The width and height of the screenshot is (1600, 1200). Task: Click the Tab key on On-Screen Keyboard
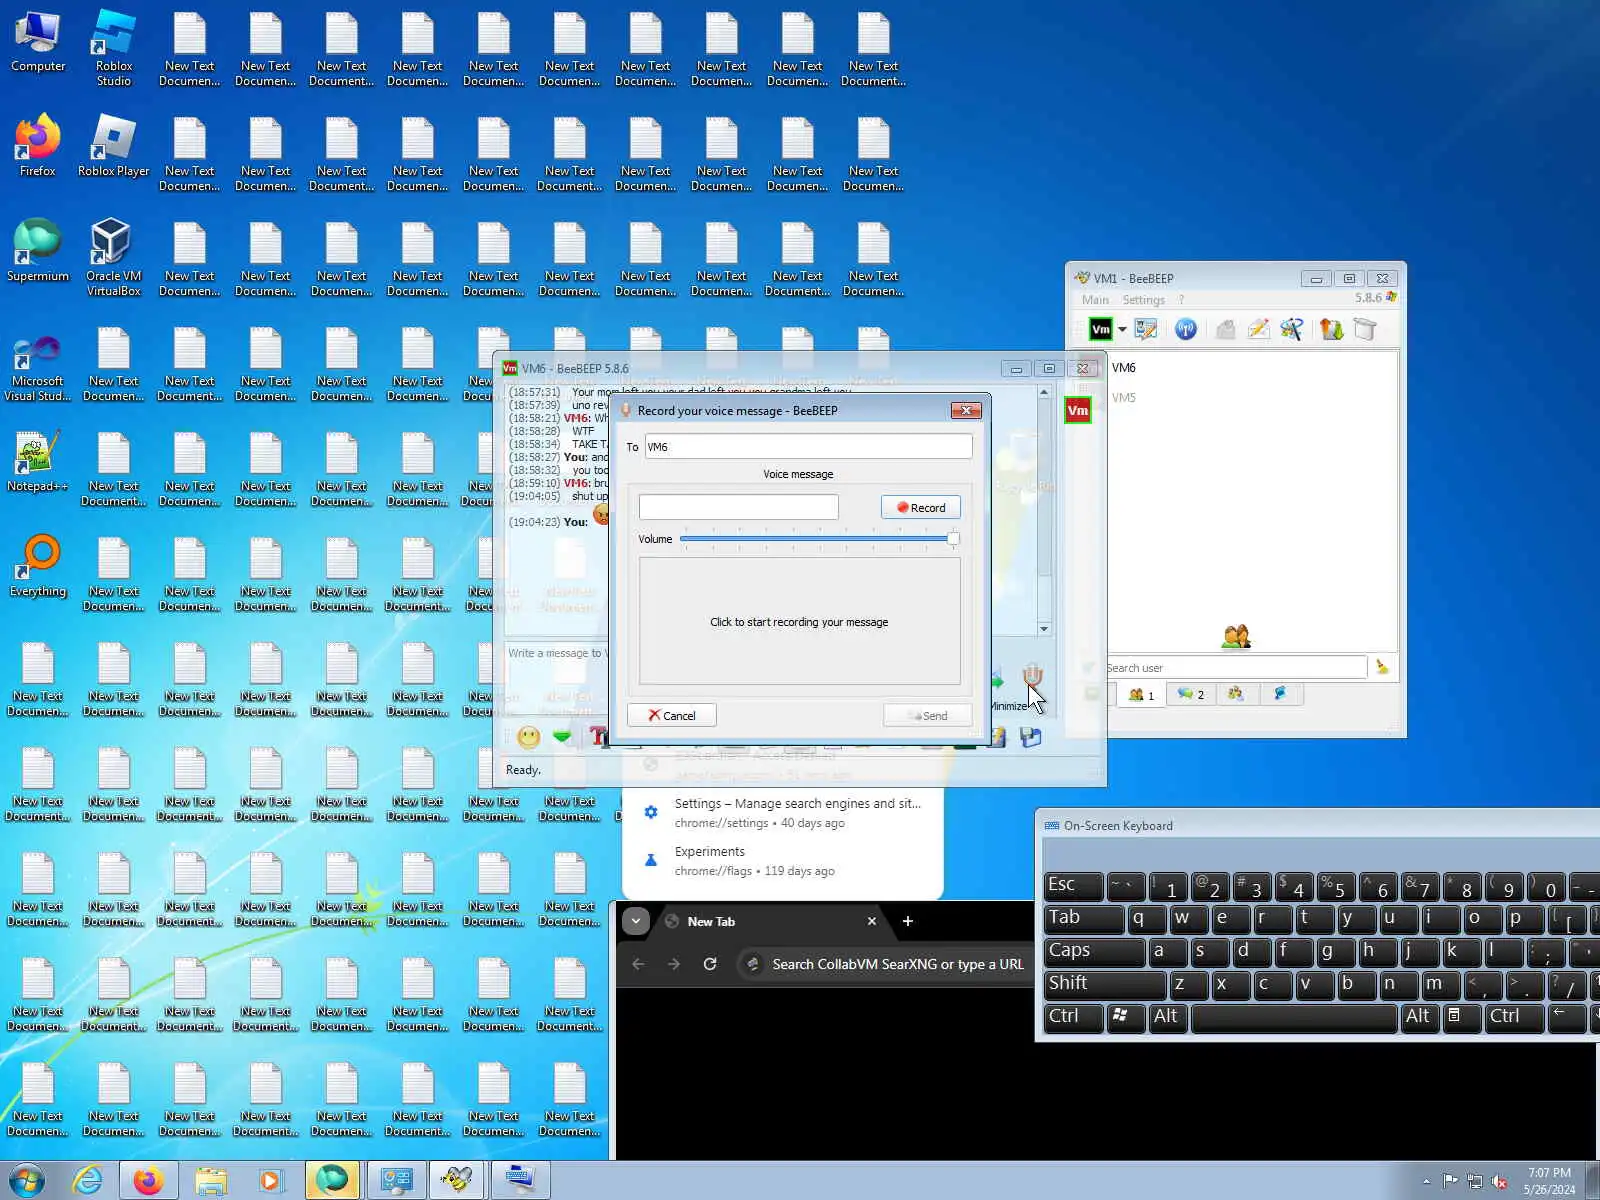pos(1084,918)
